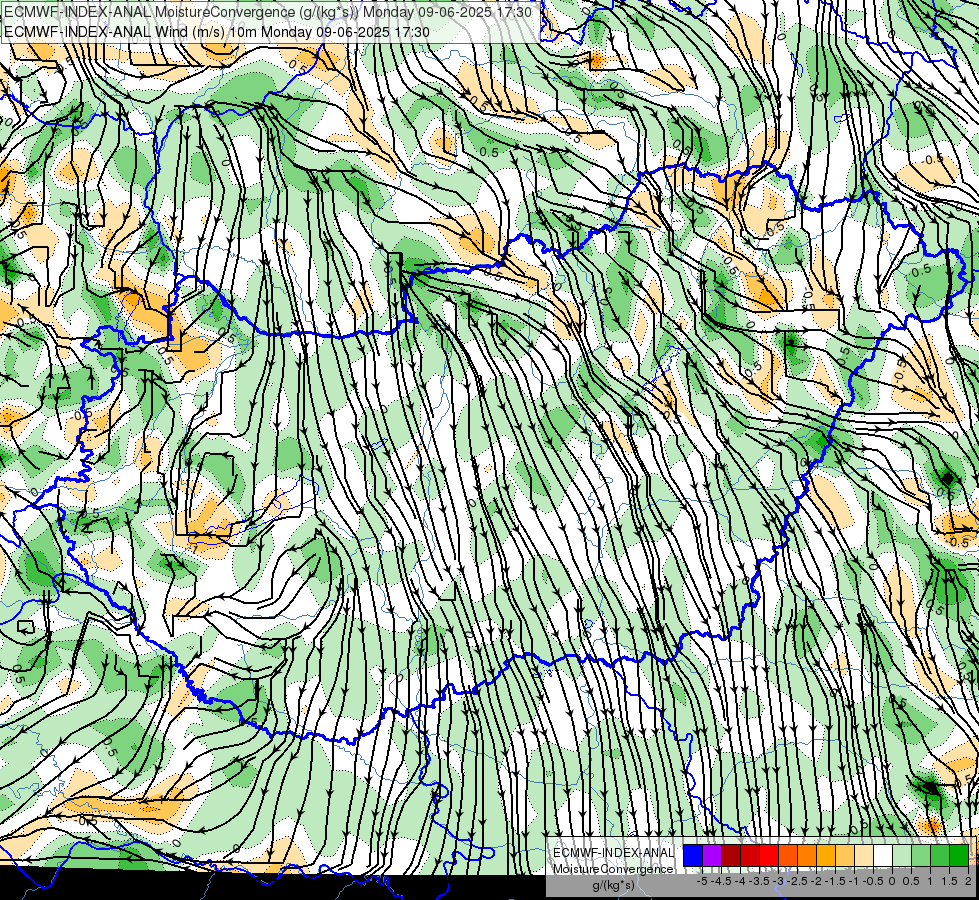Click the 1 legend tick label

930,881
